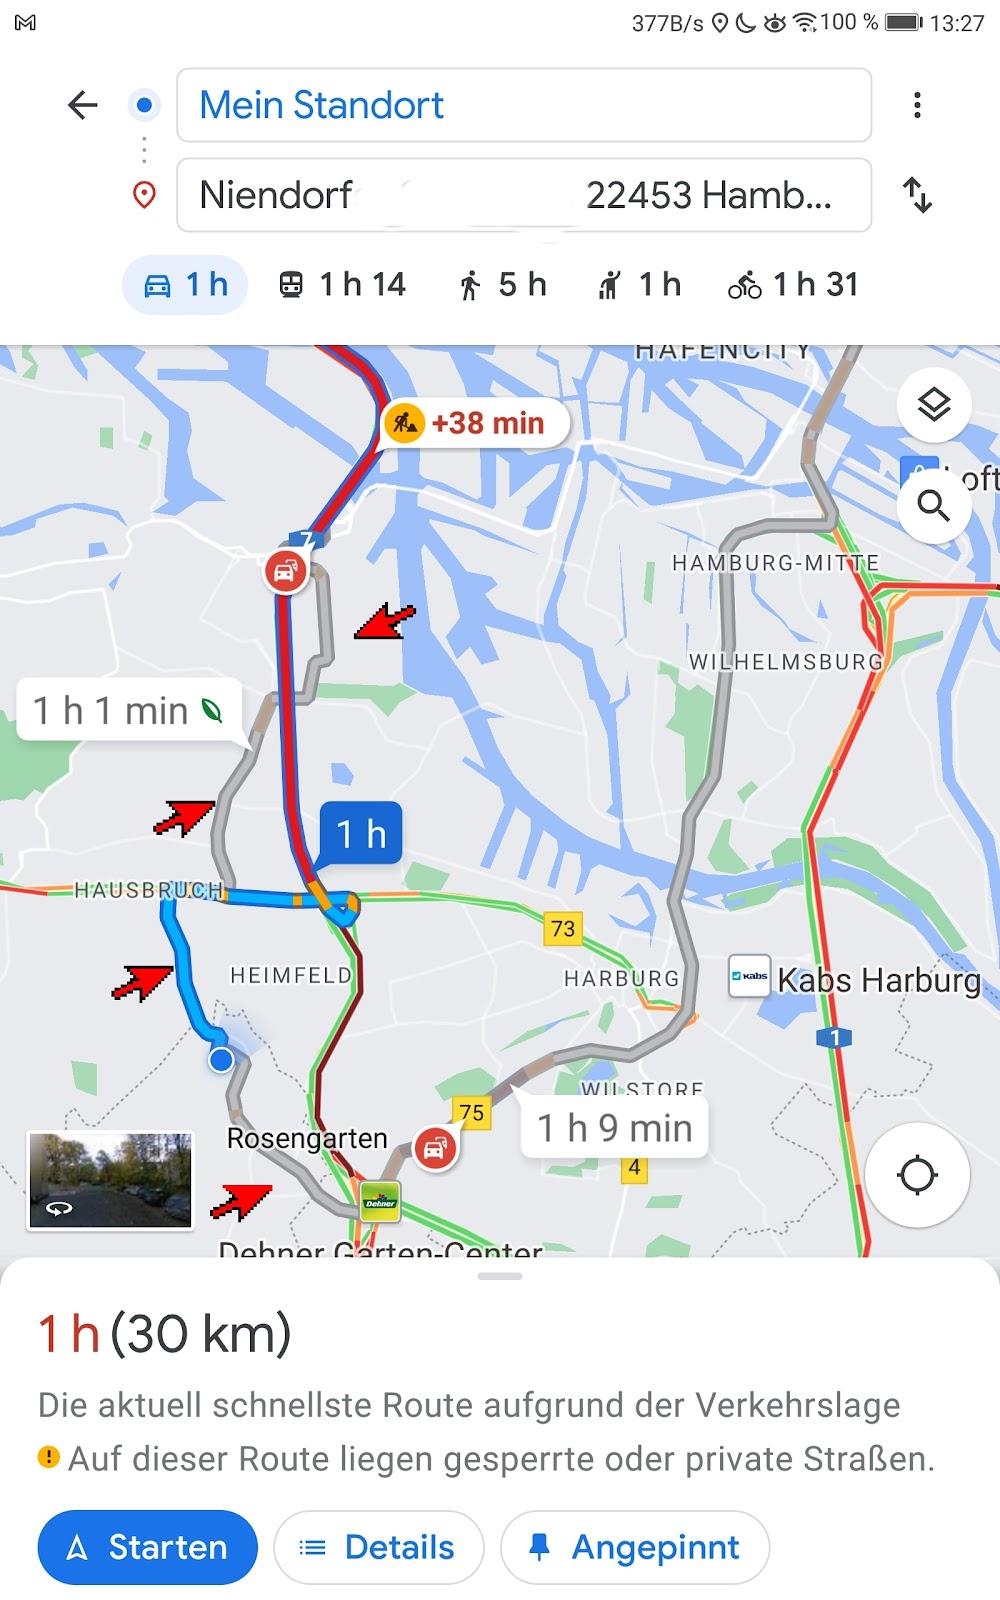The height and width of the screenshot is (1600, 1000).
Task: Select the car 1 h travel mode
Action: (x=185, y=285)
